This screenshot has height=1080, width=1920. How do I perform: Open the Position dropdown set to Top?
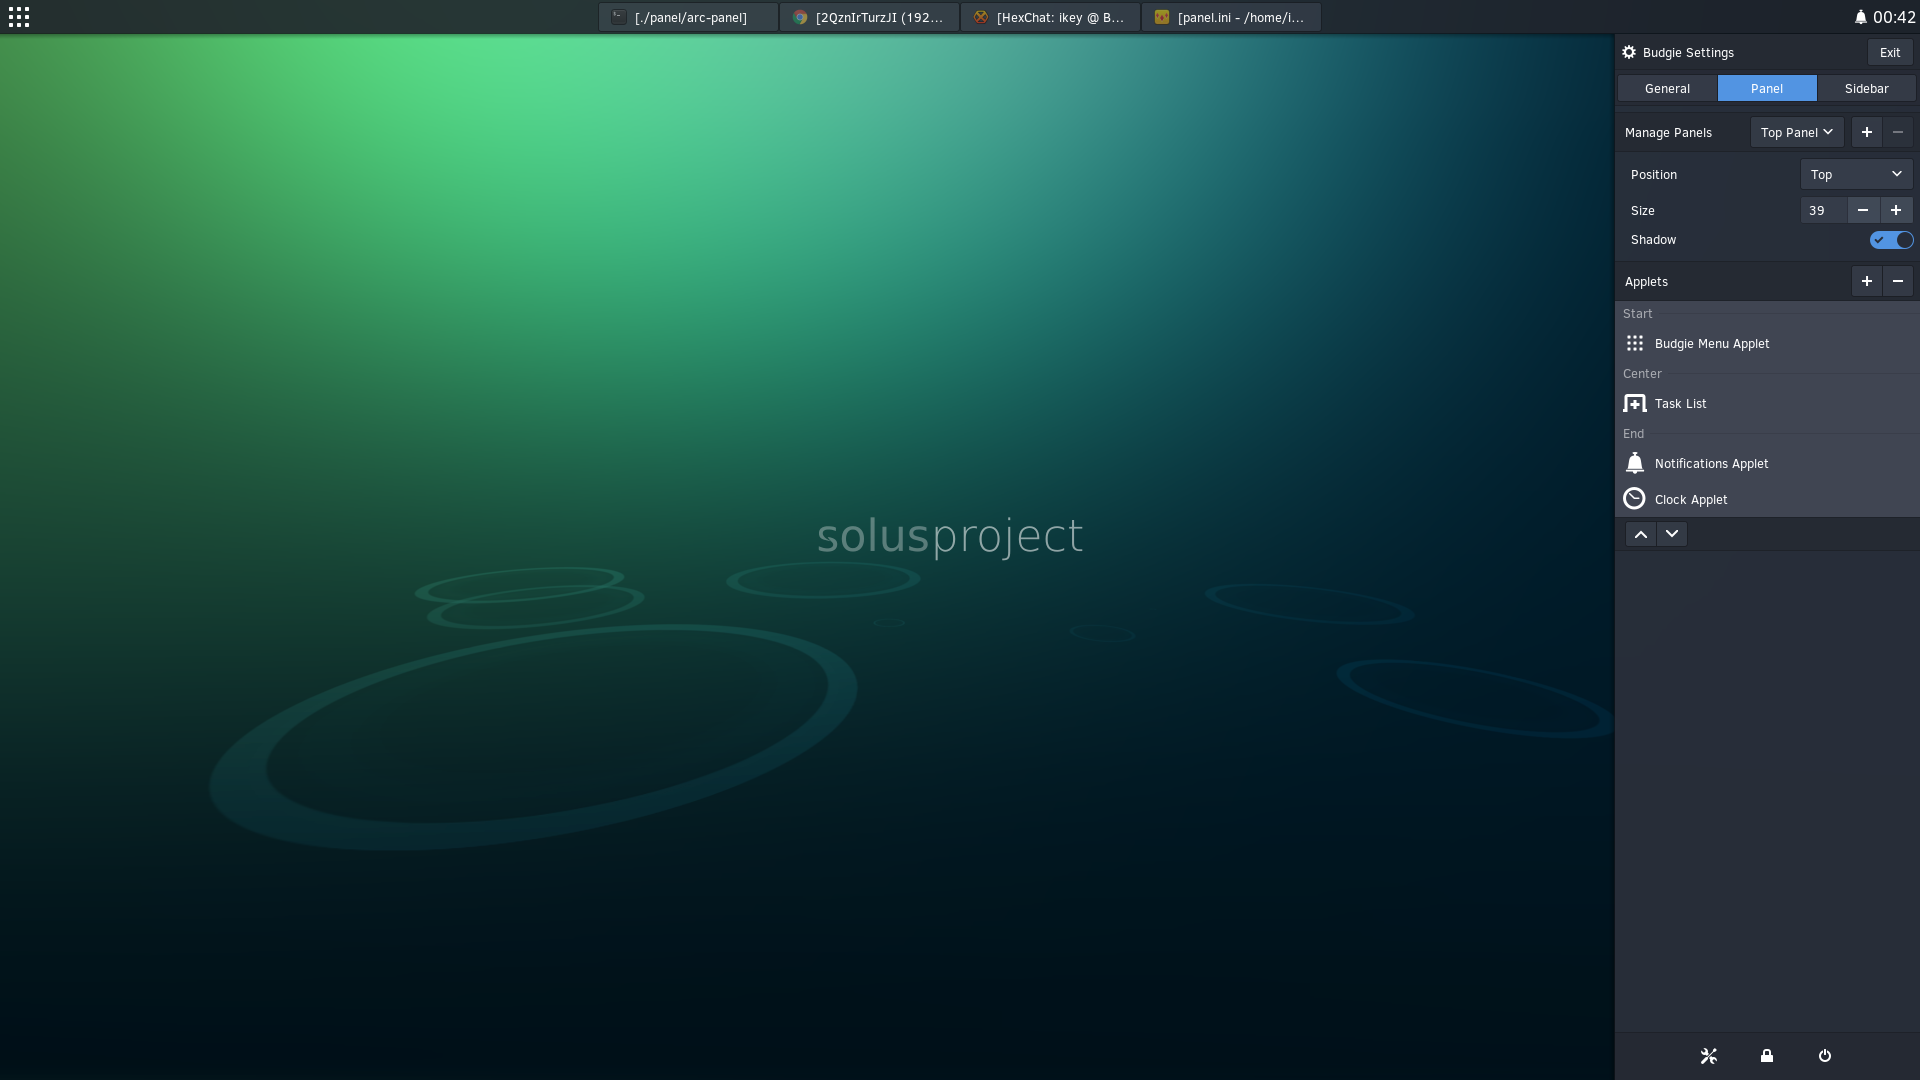coord(1856,174)
